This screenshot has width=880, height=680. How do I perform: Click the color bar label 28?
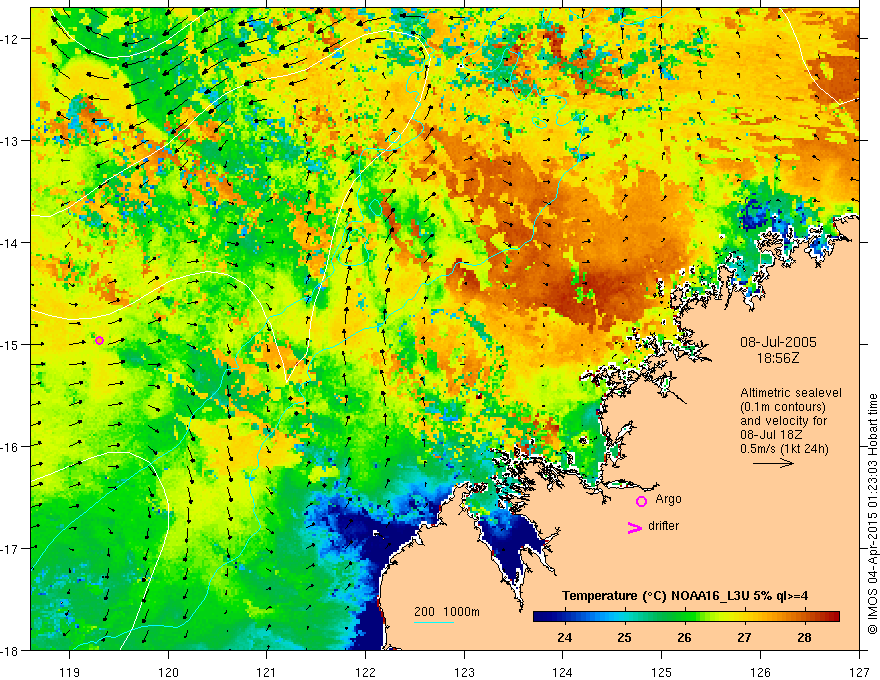coord(804,637)
